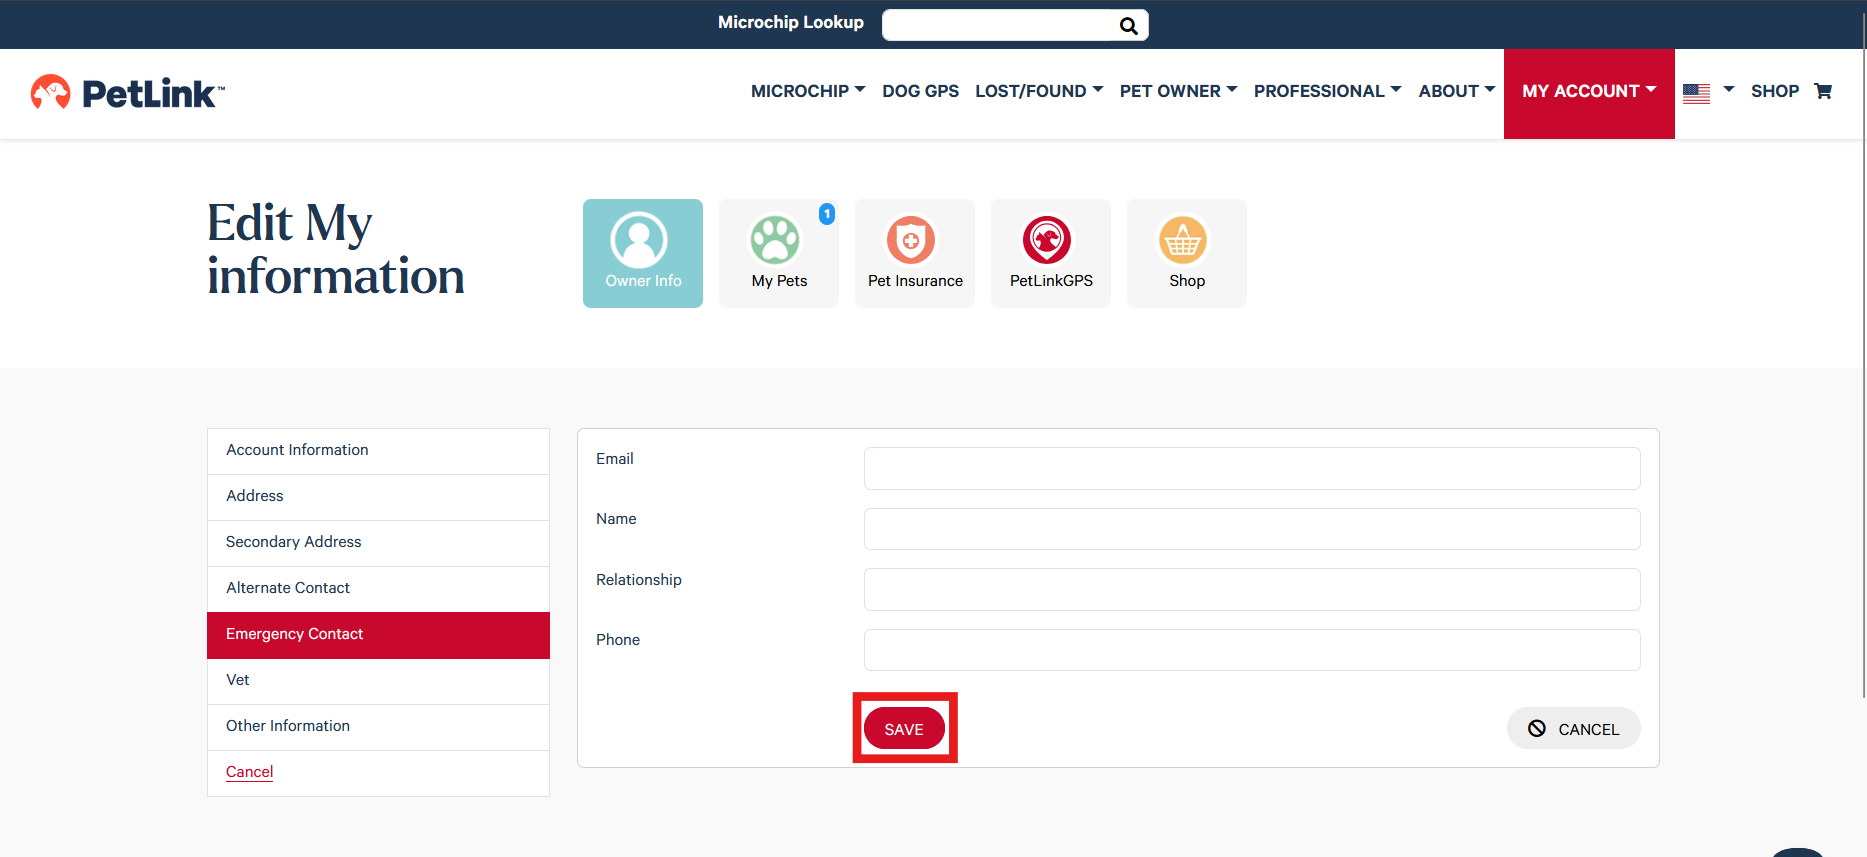Select Secondary Address in sidebar

pos(378,543)
